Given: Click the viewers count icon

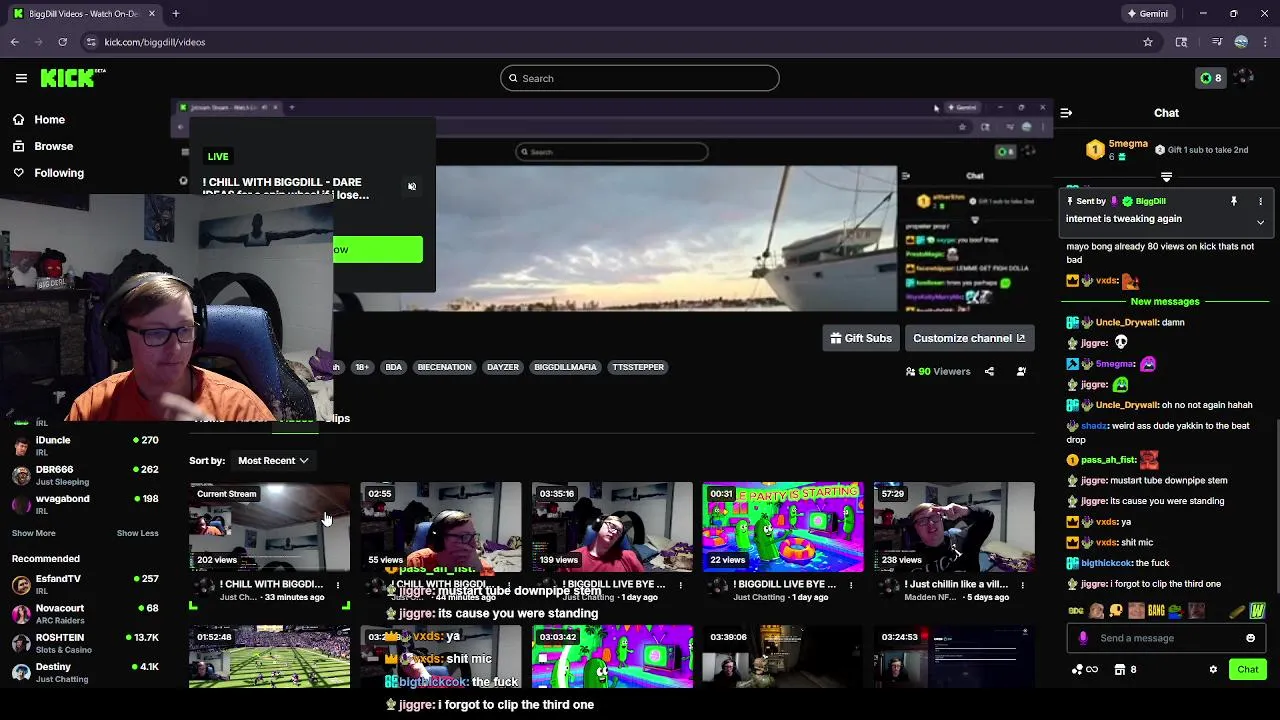Looking at the screenshot, I should [x=910, y=371].
